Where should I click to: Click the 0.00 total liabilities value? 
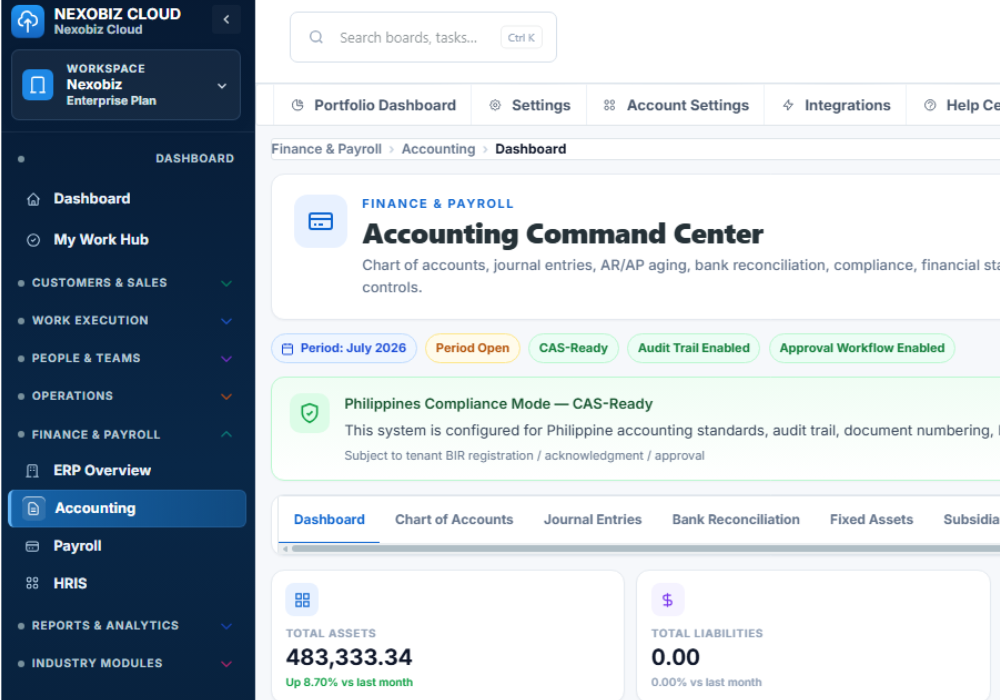675,657
